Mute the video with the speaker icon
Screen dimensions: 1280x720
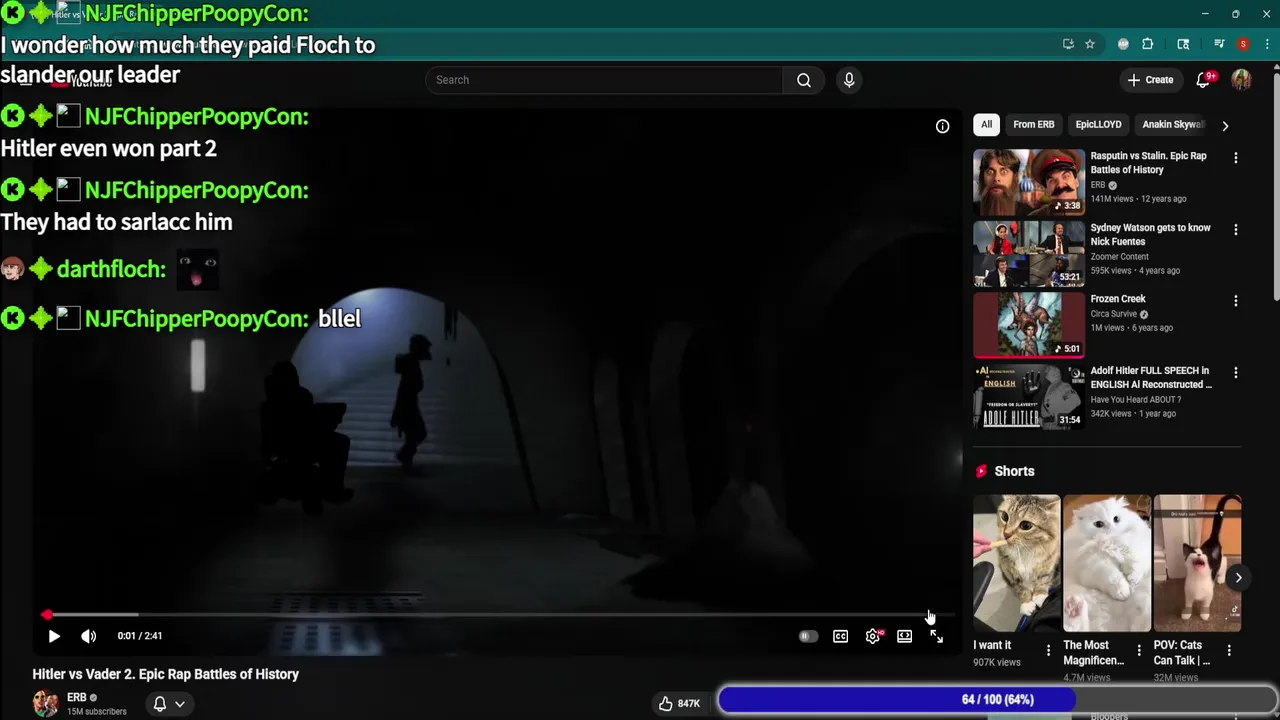pos(89,636)
